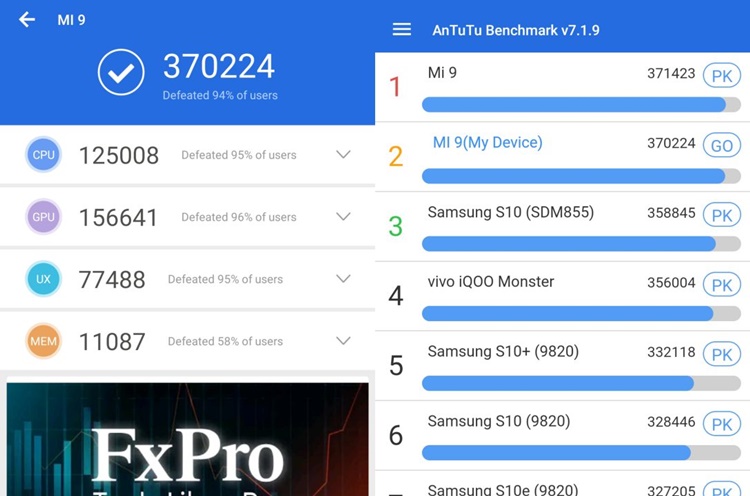Select the total score 370224
This screenshot has width=750, height=496.
[219, 66]
